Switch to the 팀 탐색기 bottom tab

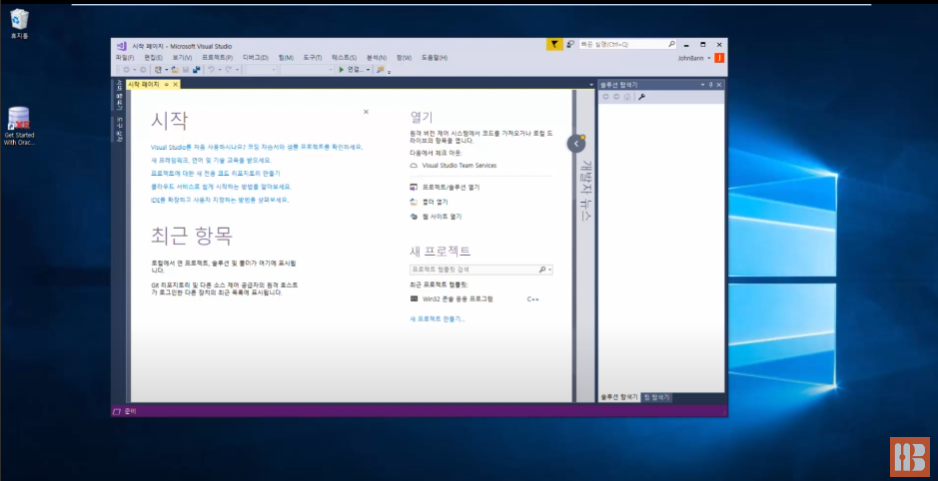tap(657, 397)
